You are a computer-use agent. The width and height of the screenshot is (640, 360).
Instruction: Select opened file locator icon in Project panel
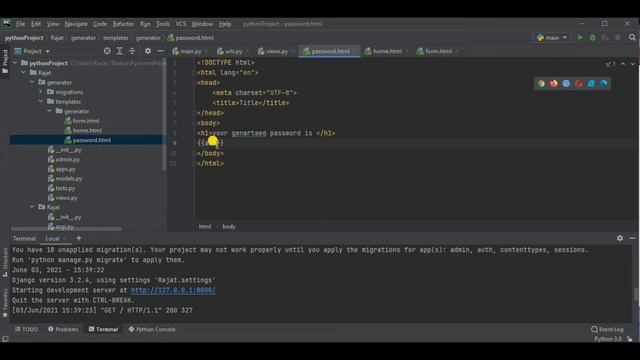point(107,51)
